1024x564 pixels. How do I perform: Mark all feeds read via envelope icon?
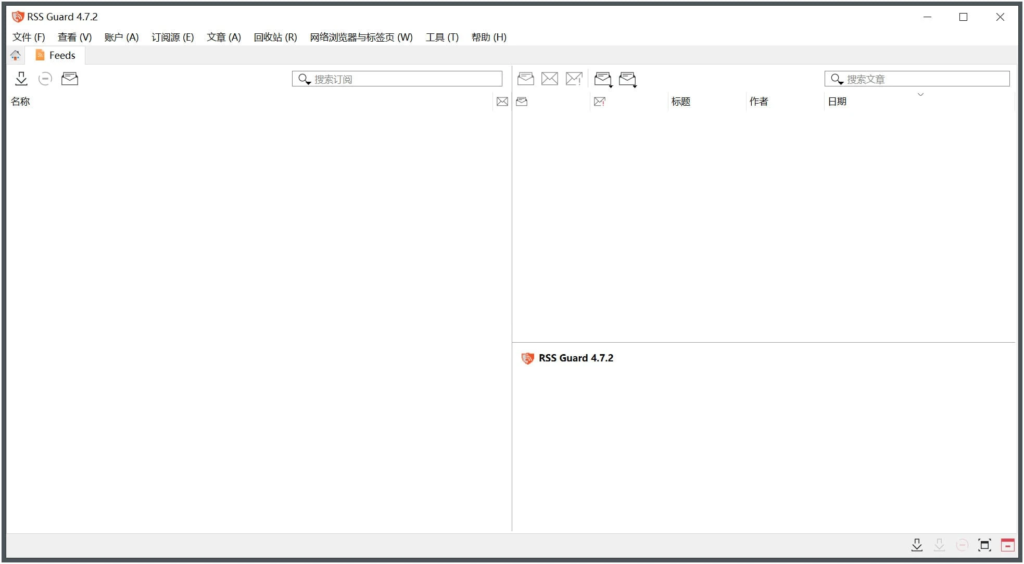pyautogui.click(x=69, y=79)
